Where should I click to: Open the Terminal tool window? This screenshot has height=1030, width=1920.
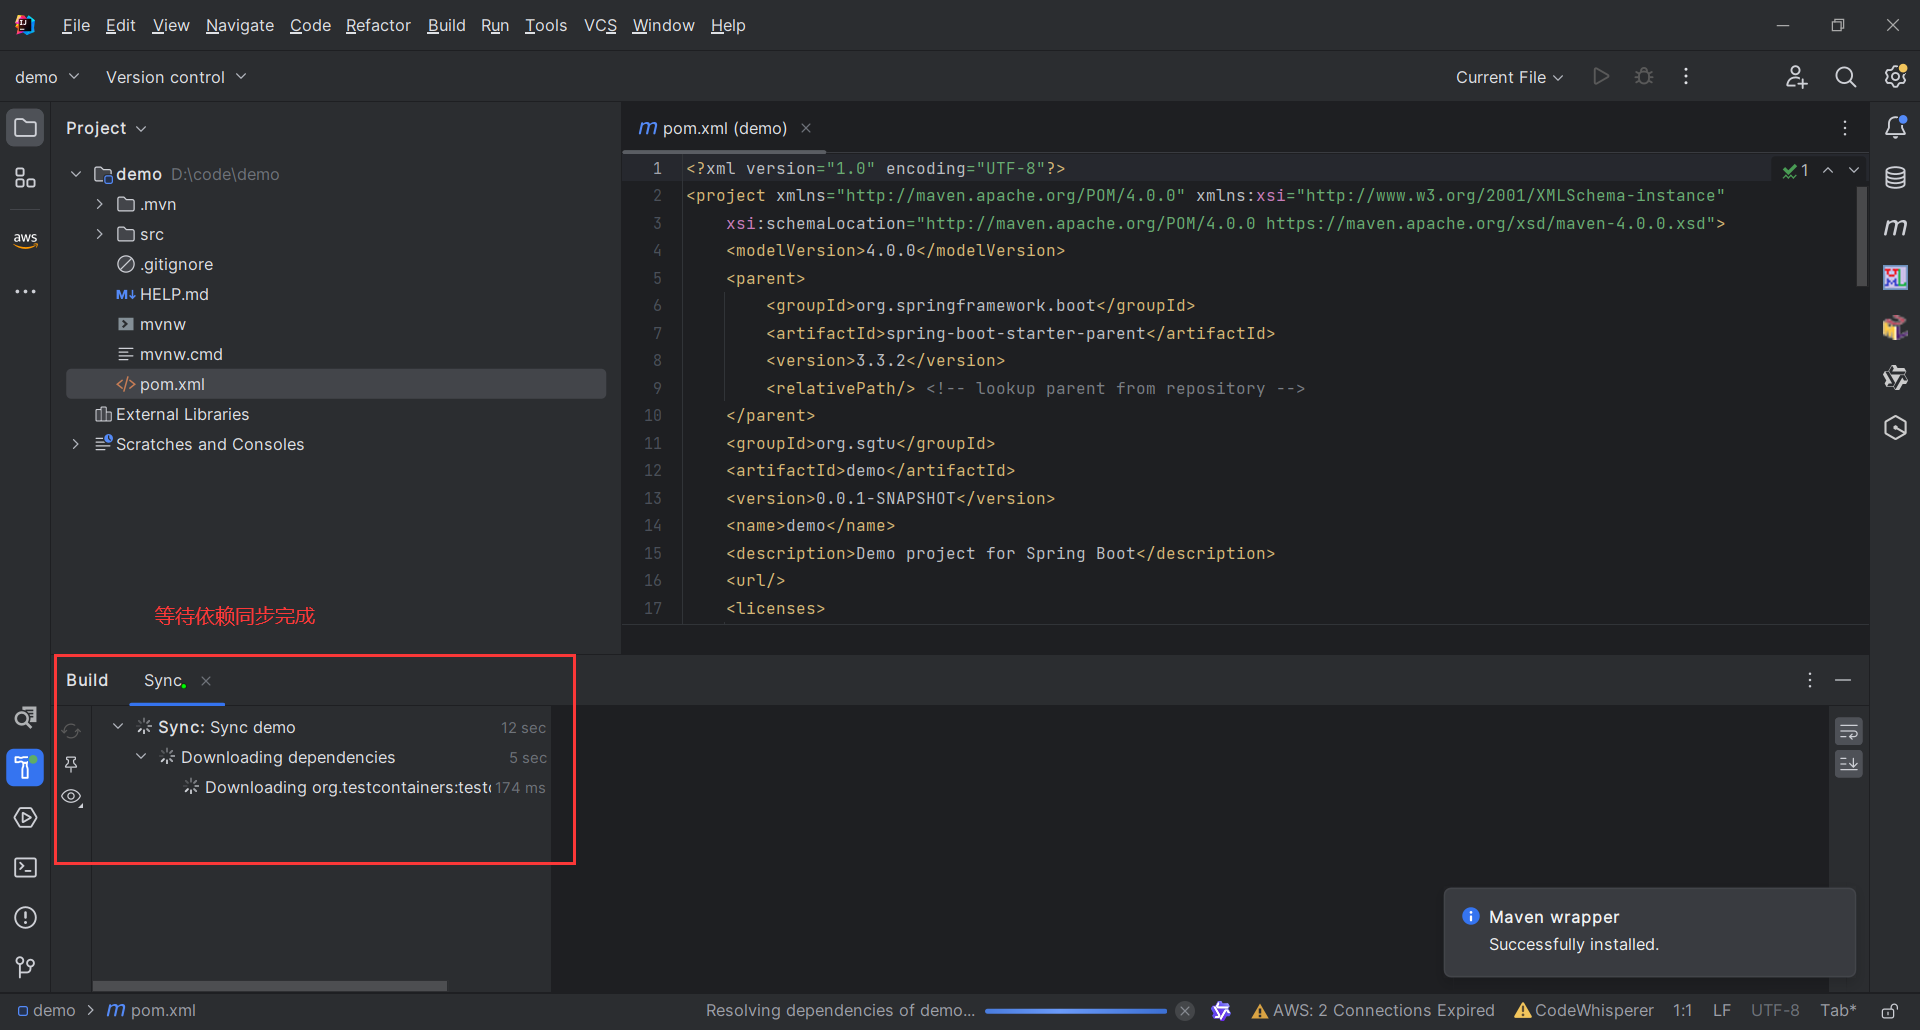click(x=26, y=868)
